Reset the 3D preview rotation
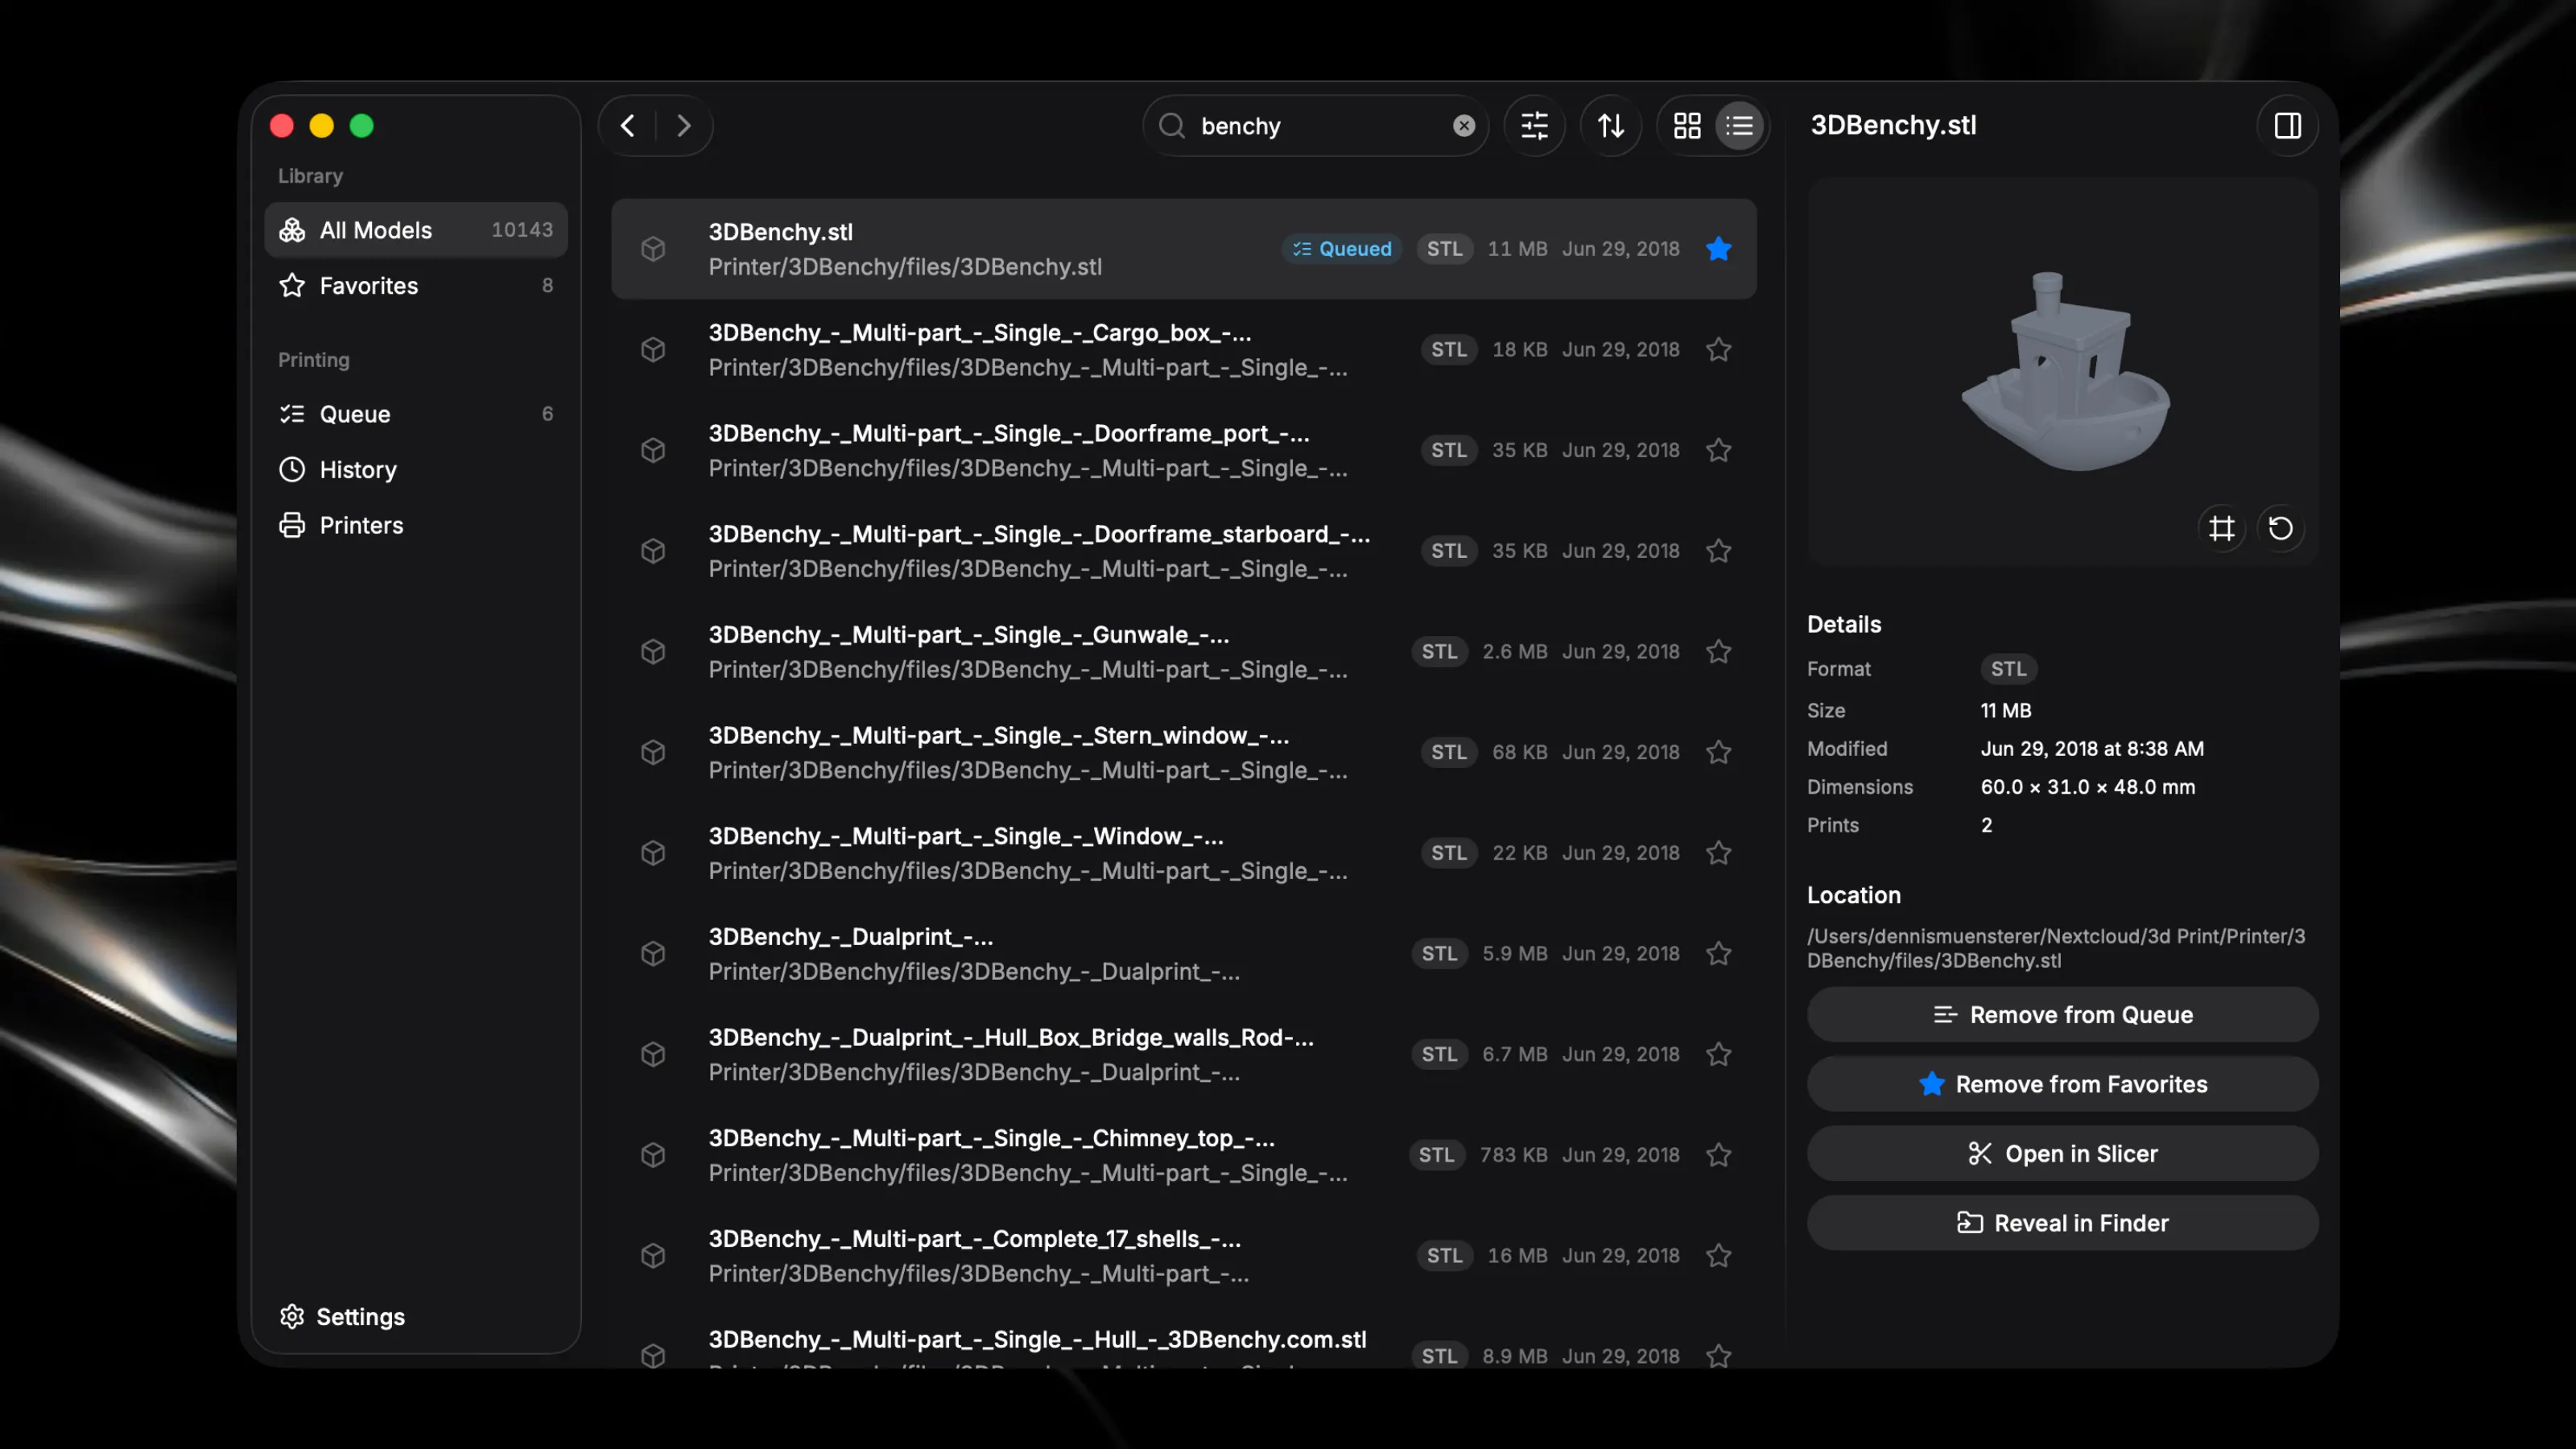The height and width of the screenshot is (1449, 2576). click(2281, 528)
